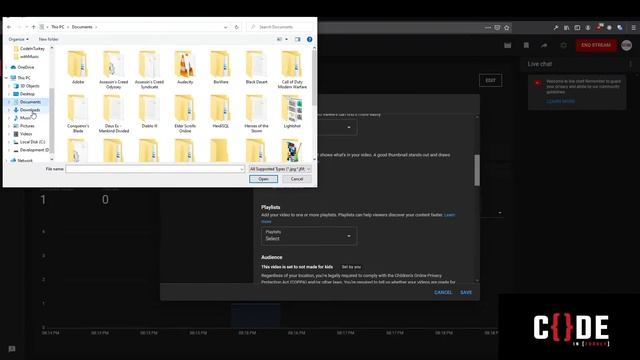
Task: Click the YouTube account avatar
Action: [x=627, y=45]
